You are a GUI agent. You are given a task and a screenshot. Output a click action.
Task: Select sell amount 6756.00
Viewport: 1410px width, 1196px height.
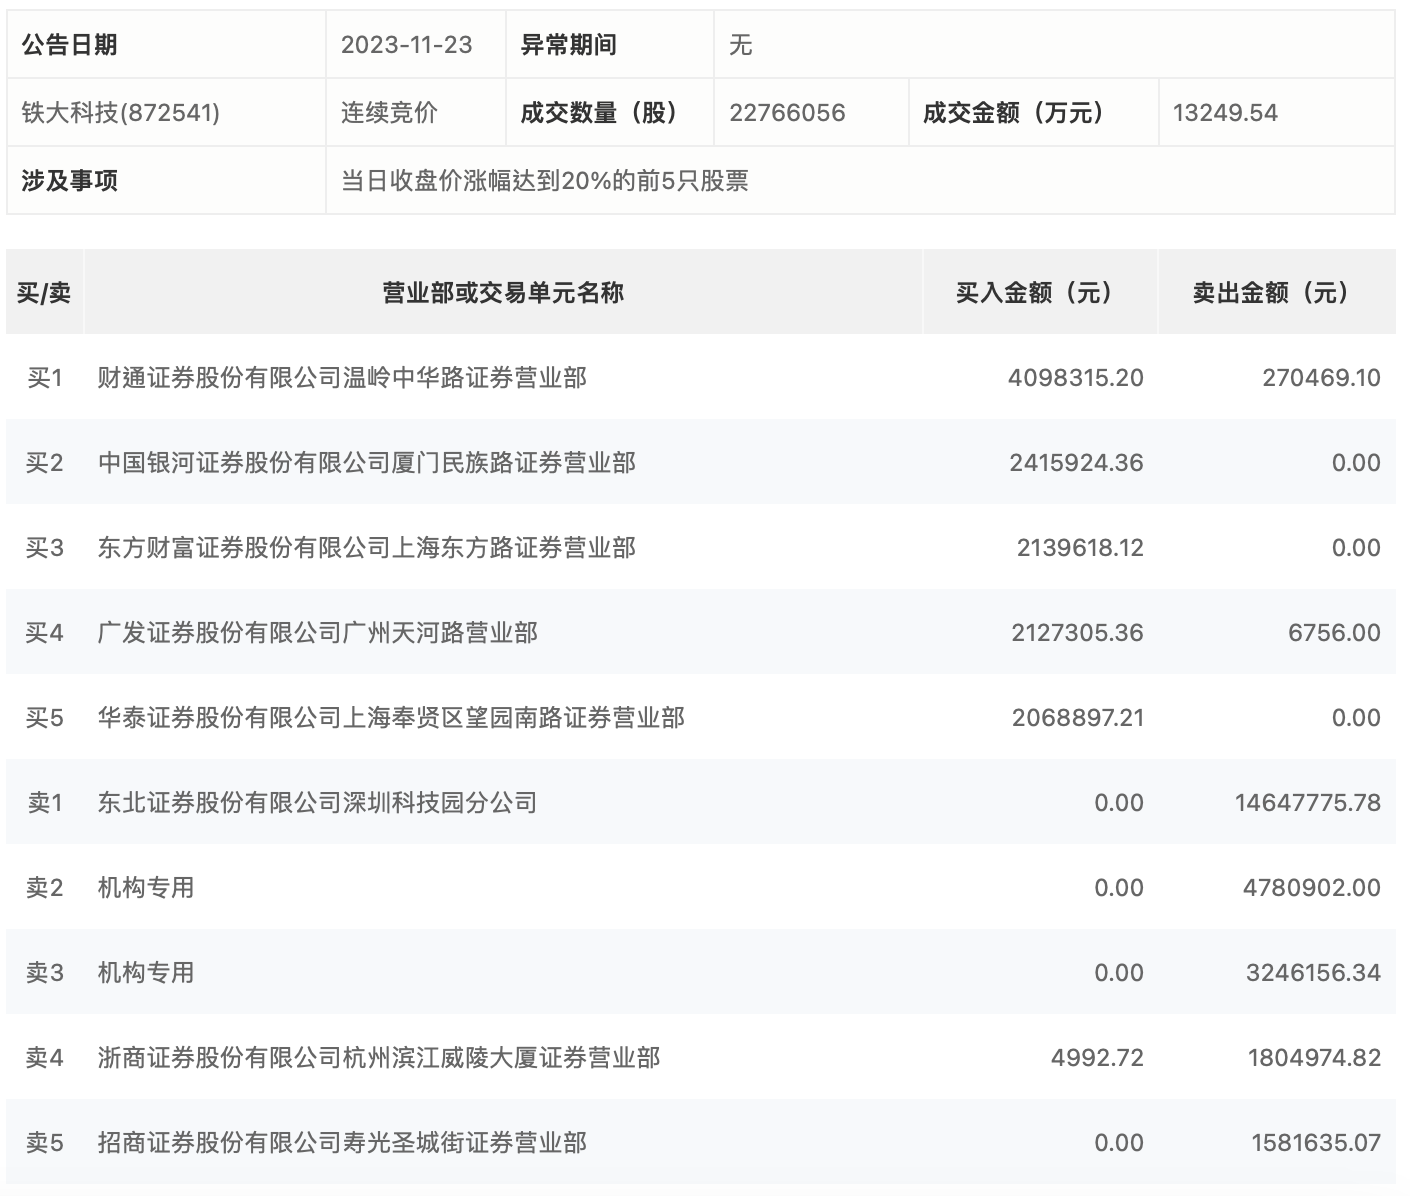coord(1334,633)
